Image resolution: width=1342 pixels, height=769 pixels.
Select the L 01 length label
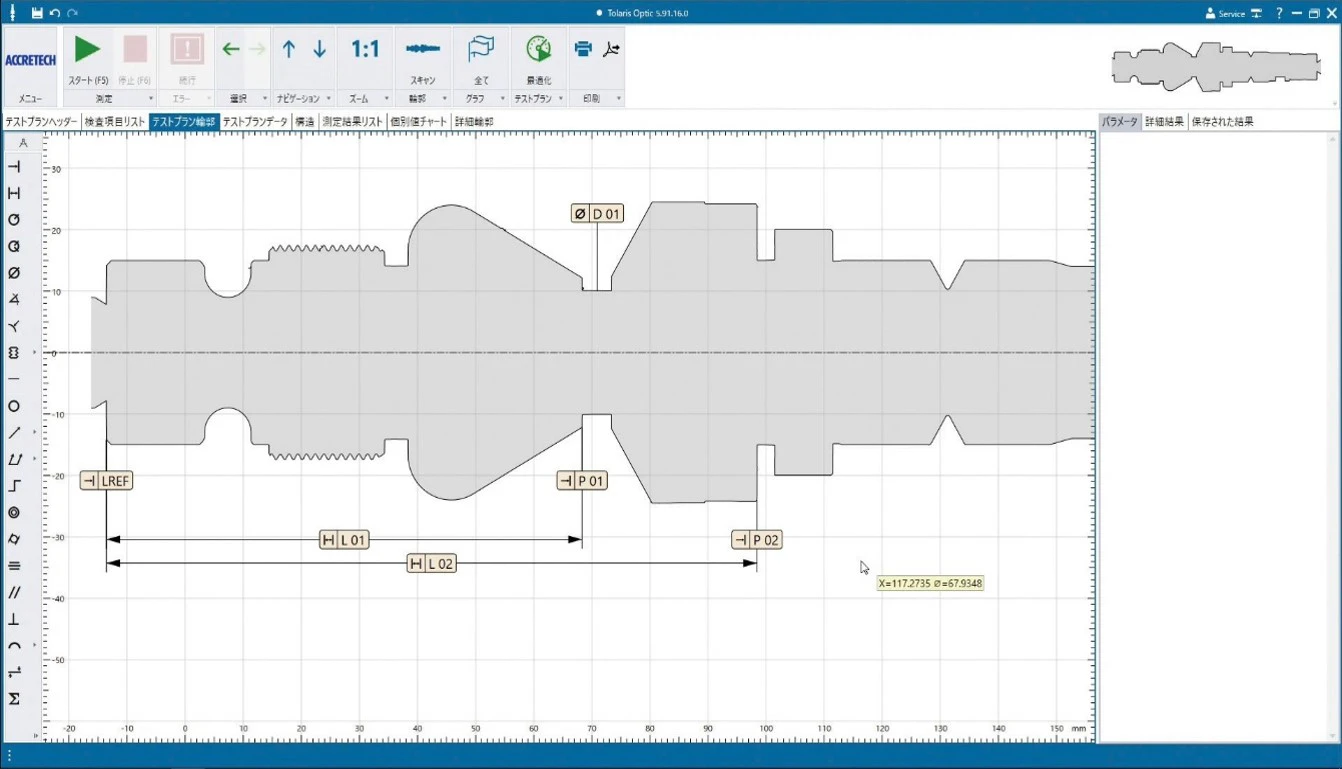pyautogui.click(x=344, y=540)
